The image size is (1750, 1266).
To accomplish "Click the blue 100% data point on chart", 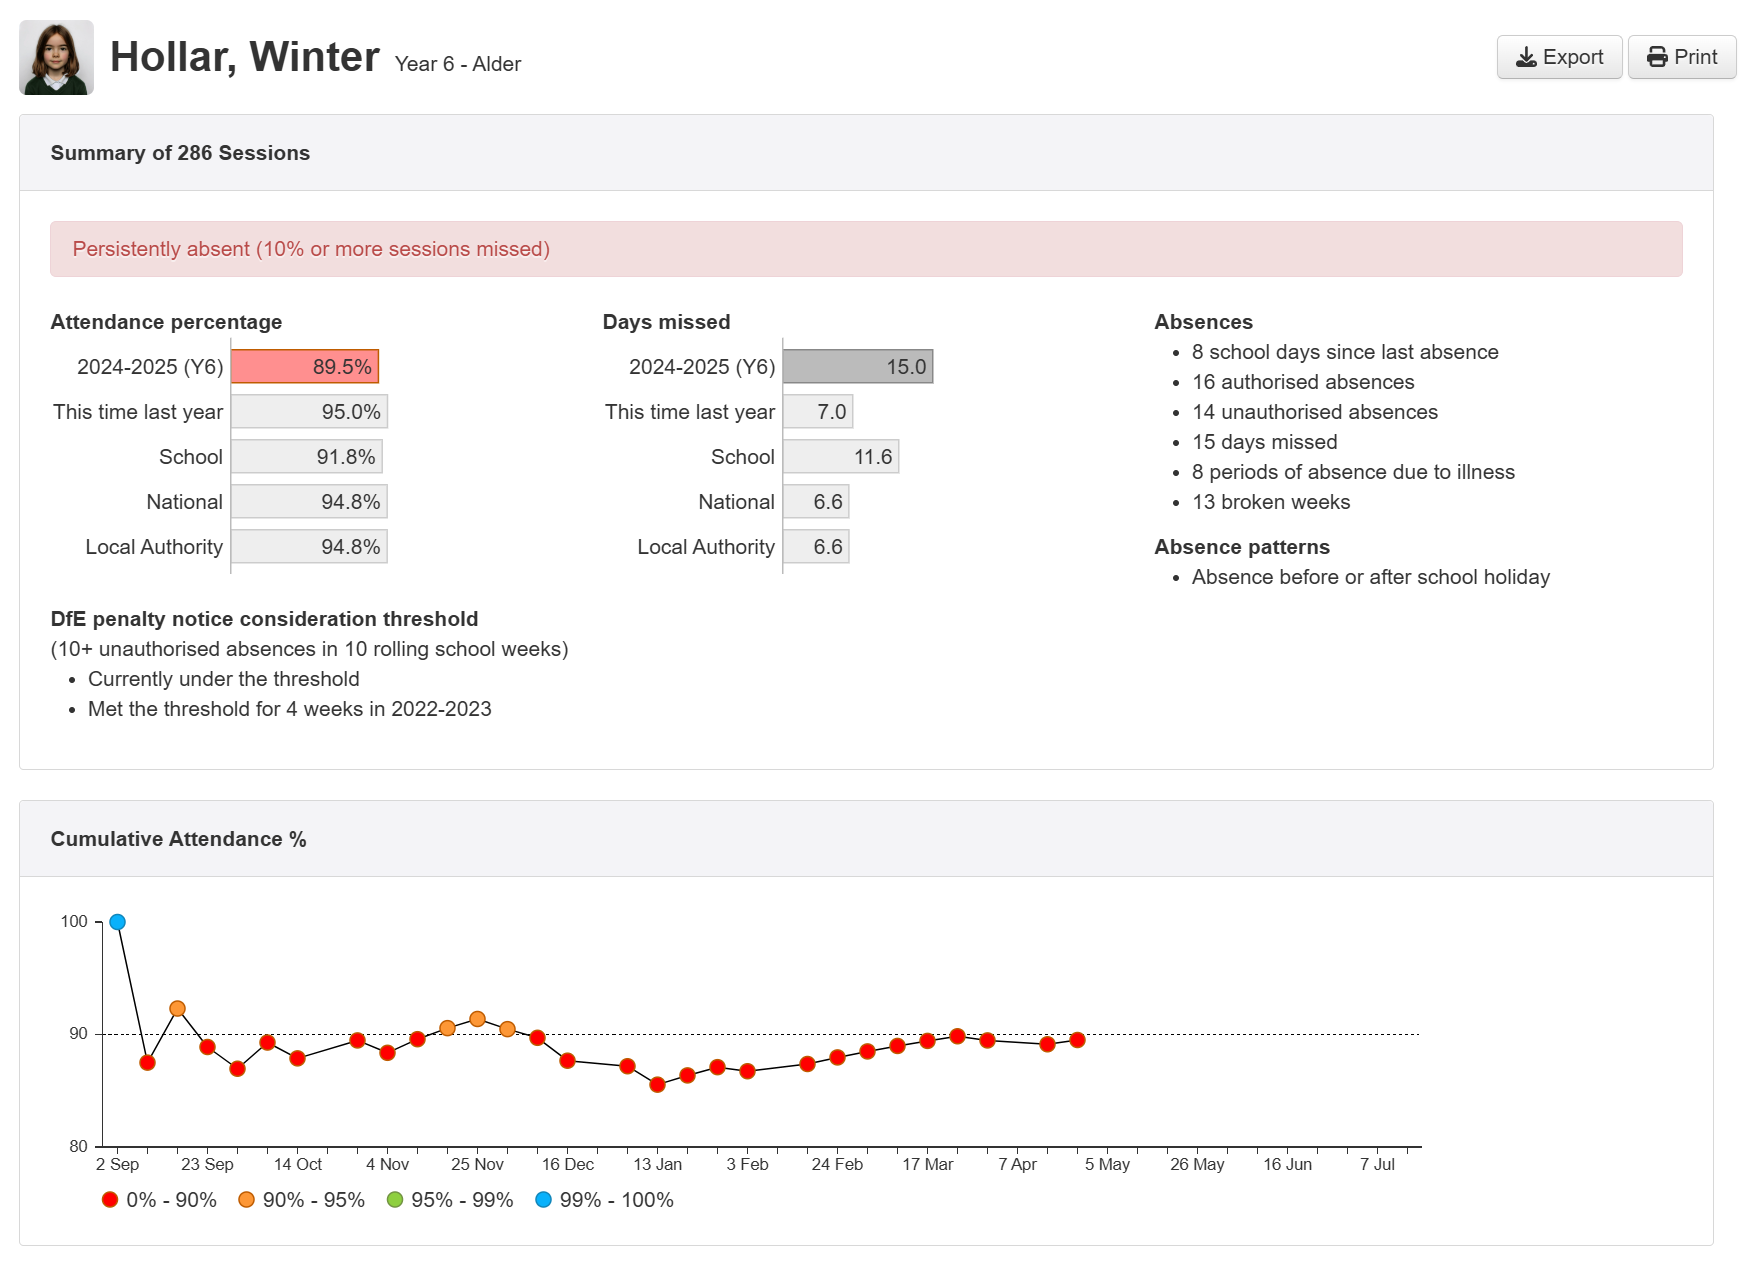I will [117, 922].
